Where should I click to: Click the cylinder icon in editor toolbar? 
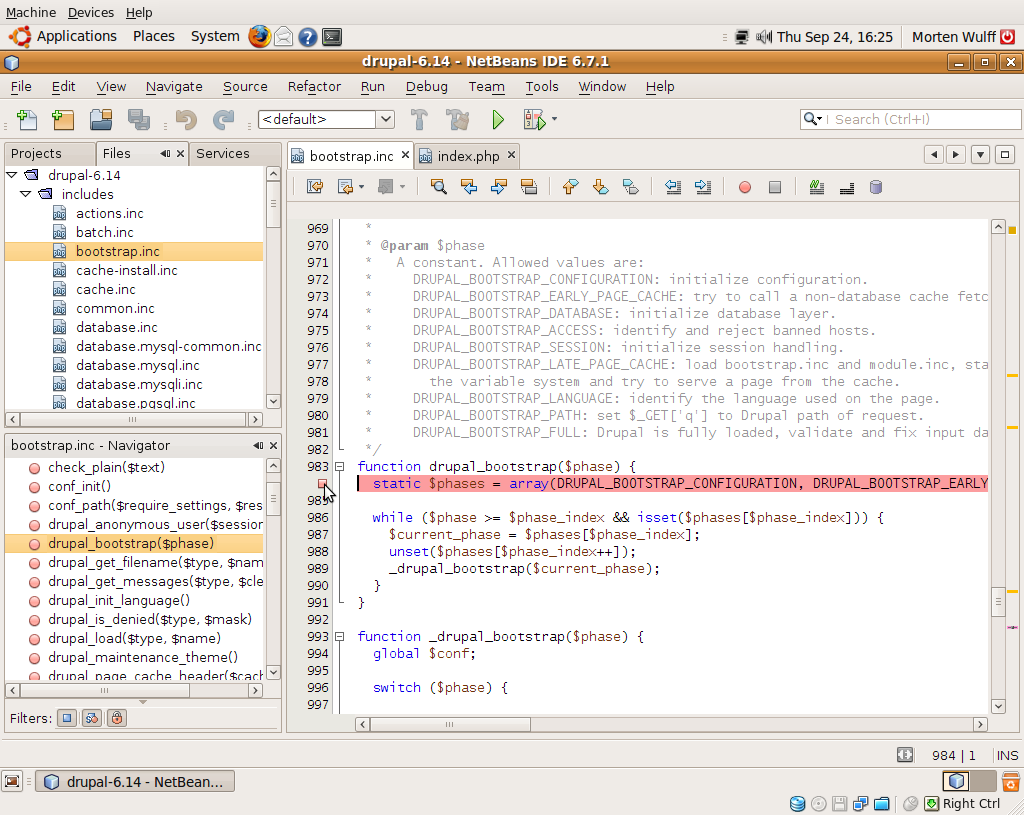tap(876, 187)
